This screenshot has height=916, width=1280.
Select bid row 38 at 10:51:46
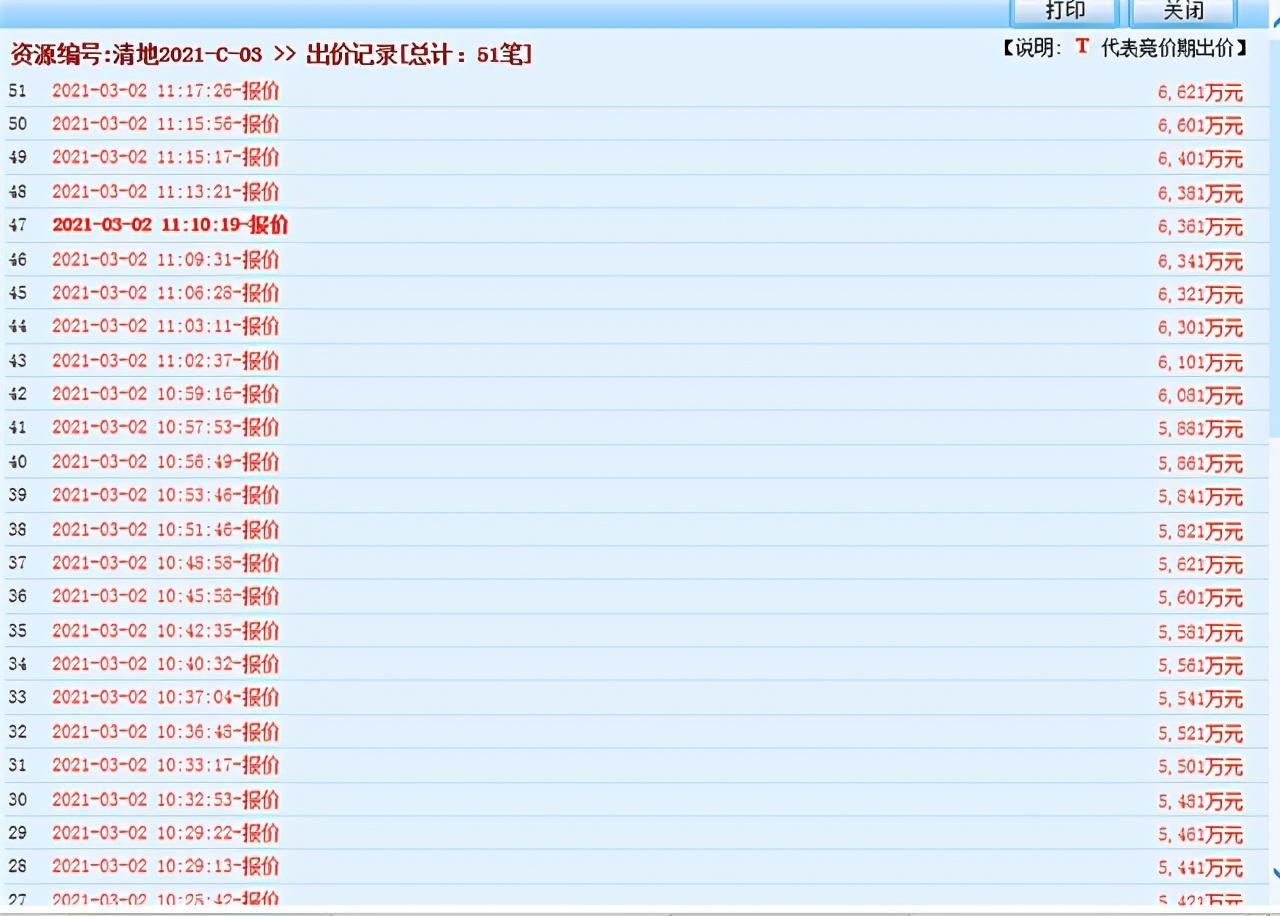[637, 529]
